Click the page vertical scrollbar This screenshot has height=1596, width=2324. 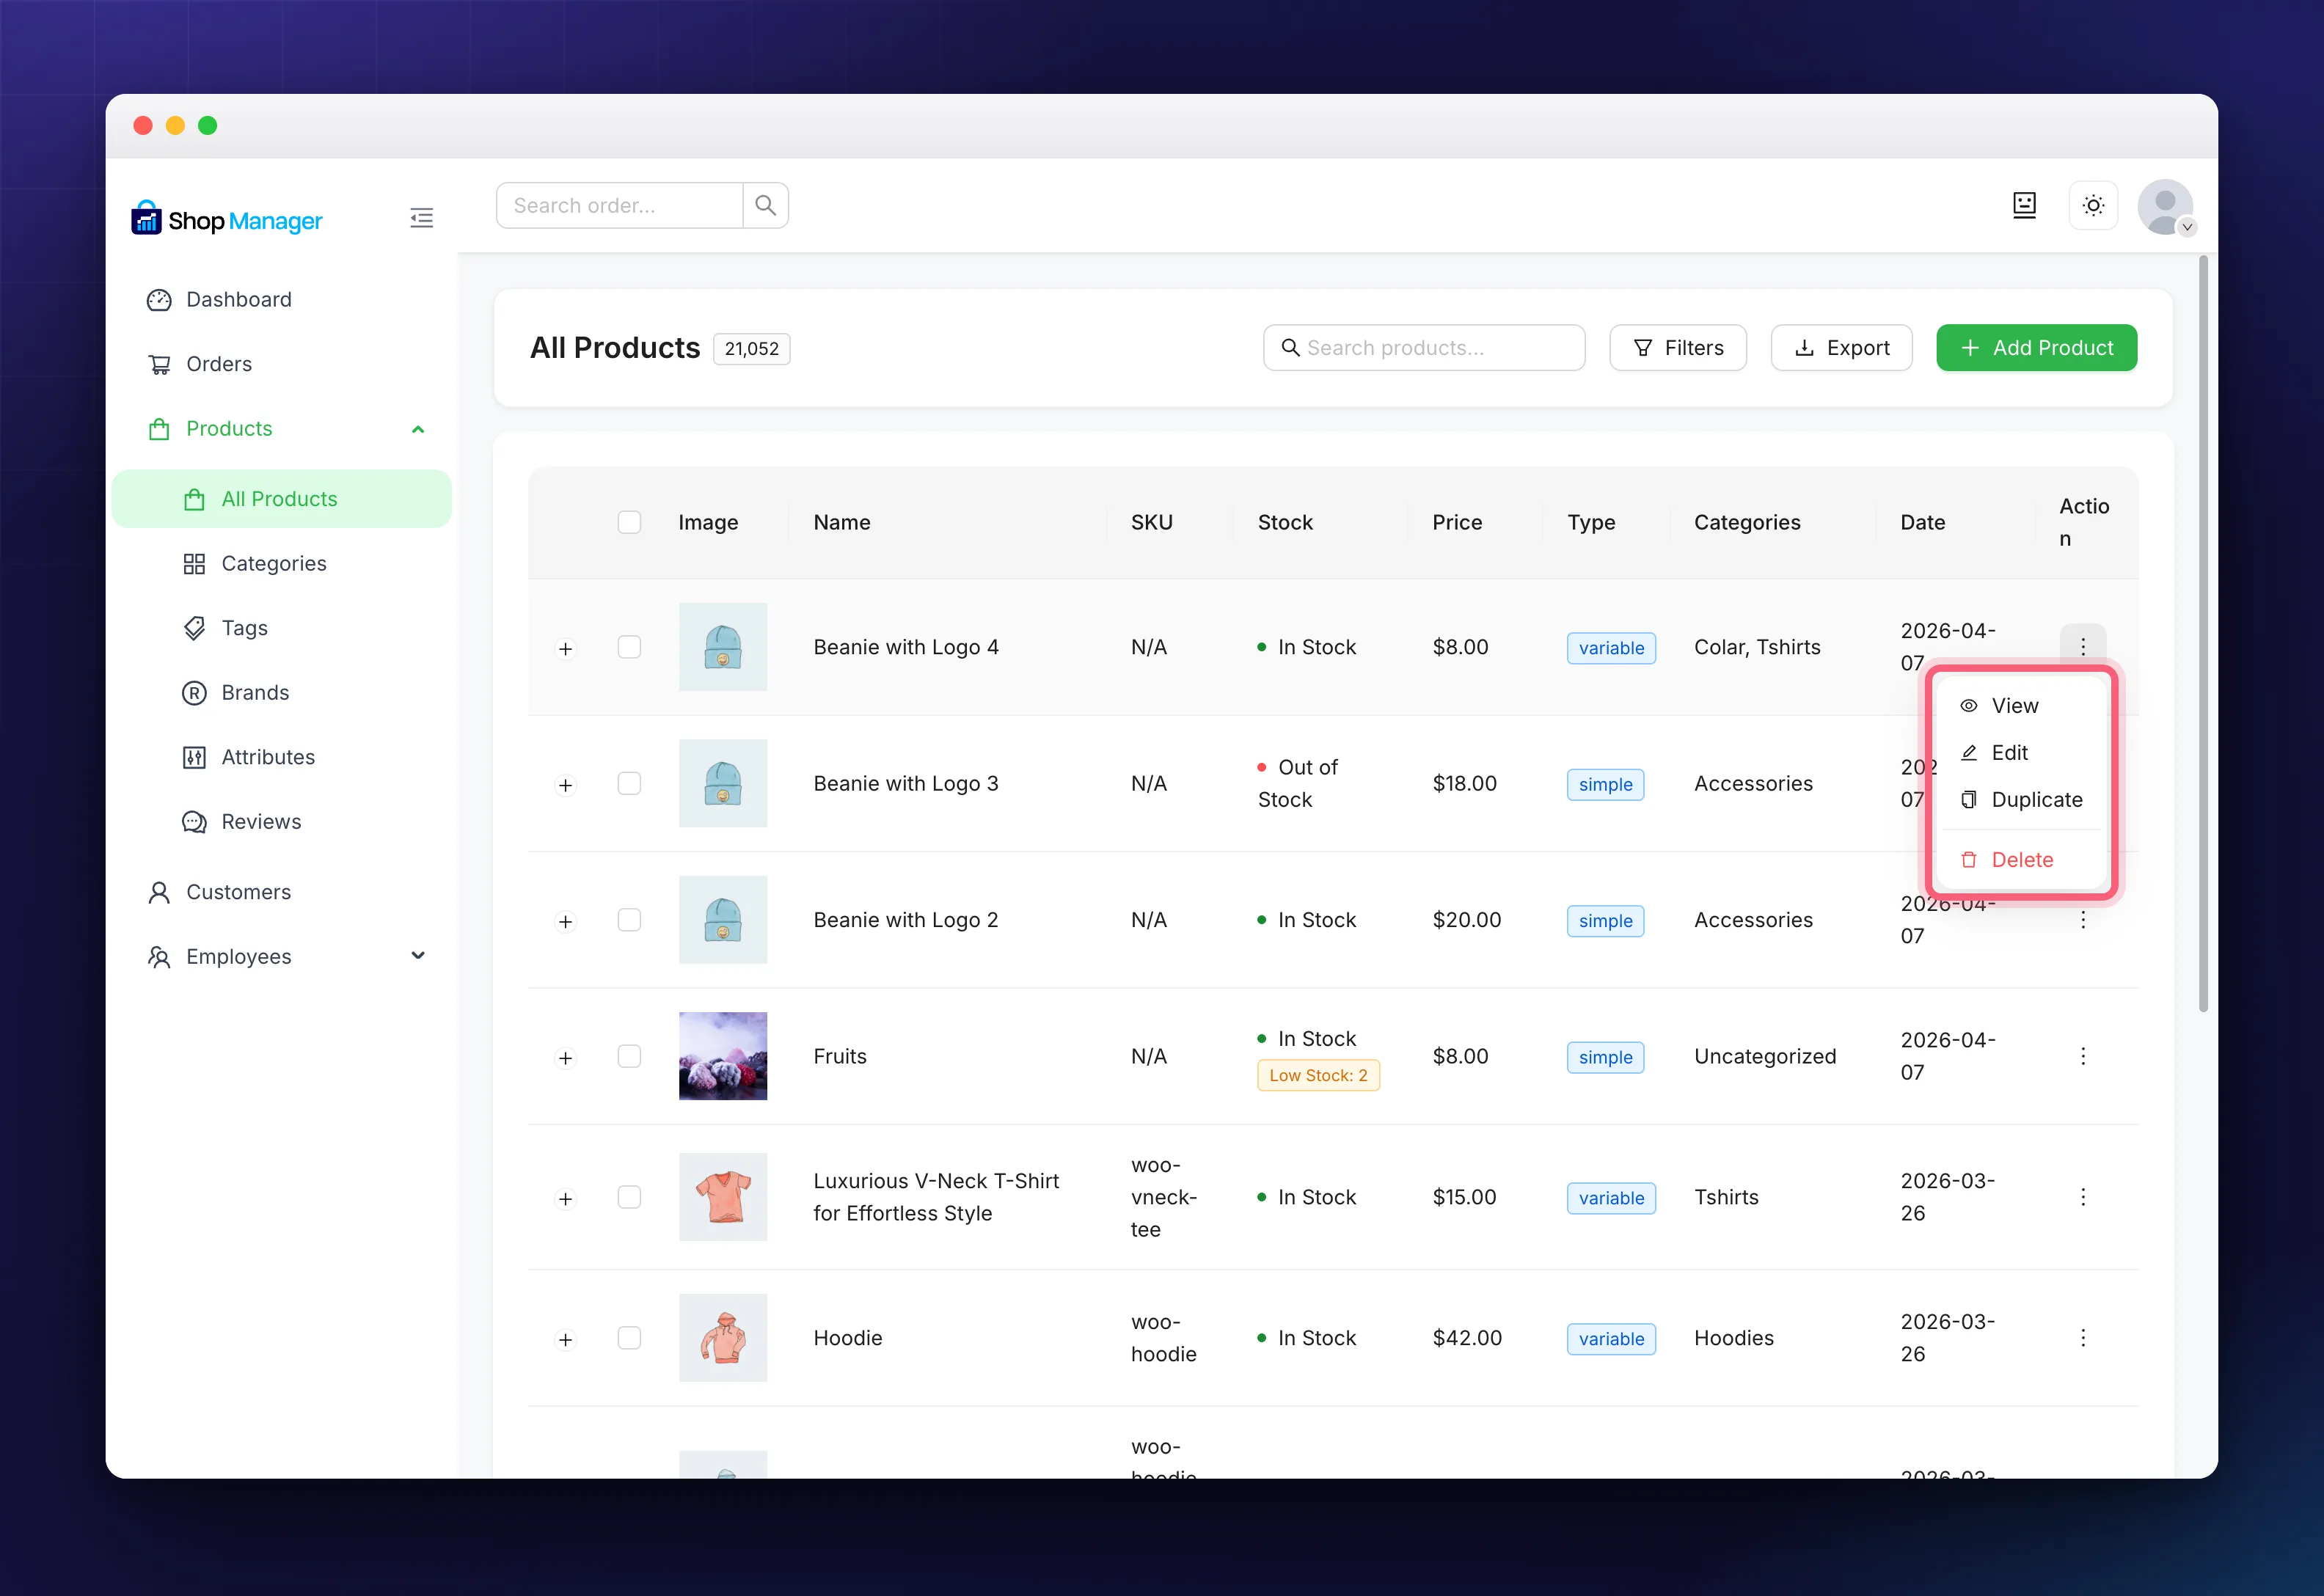(x=2203, y=634)
